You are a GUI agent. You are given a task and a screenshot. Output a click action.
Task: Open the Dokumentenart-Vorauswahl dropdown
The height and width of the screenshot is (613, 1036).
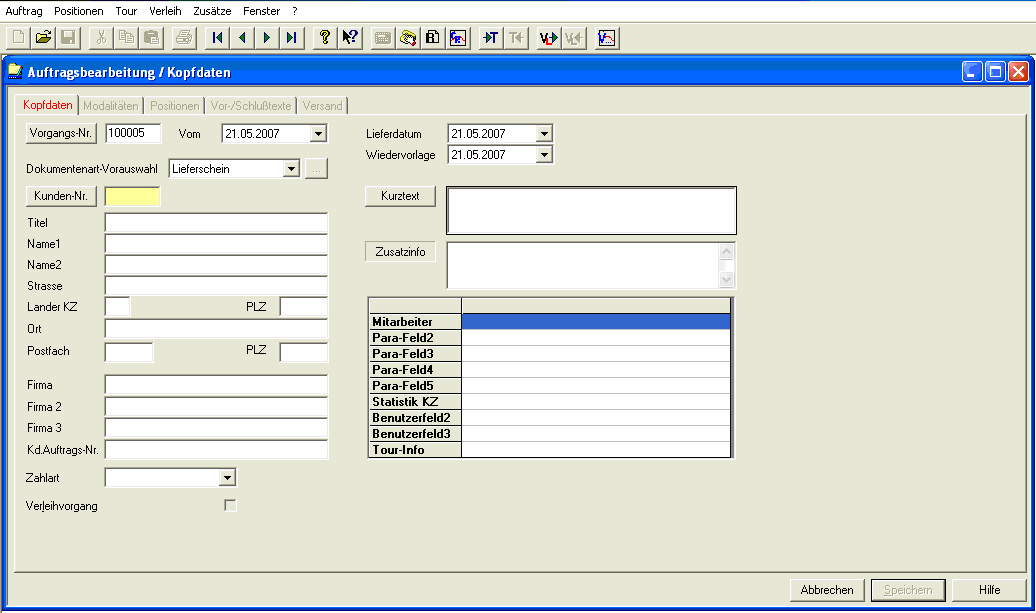pos(291,169)
